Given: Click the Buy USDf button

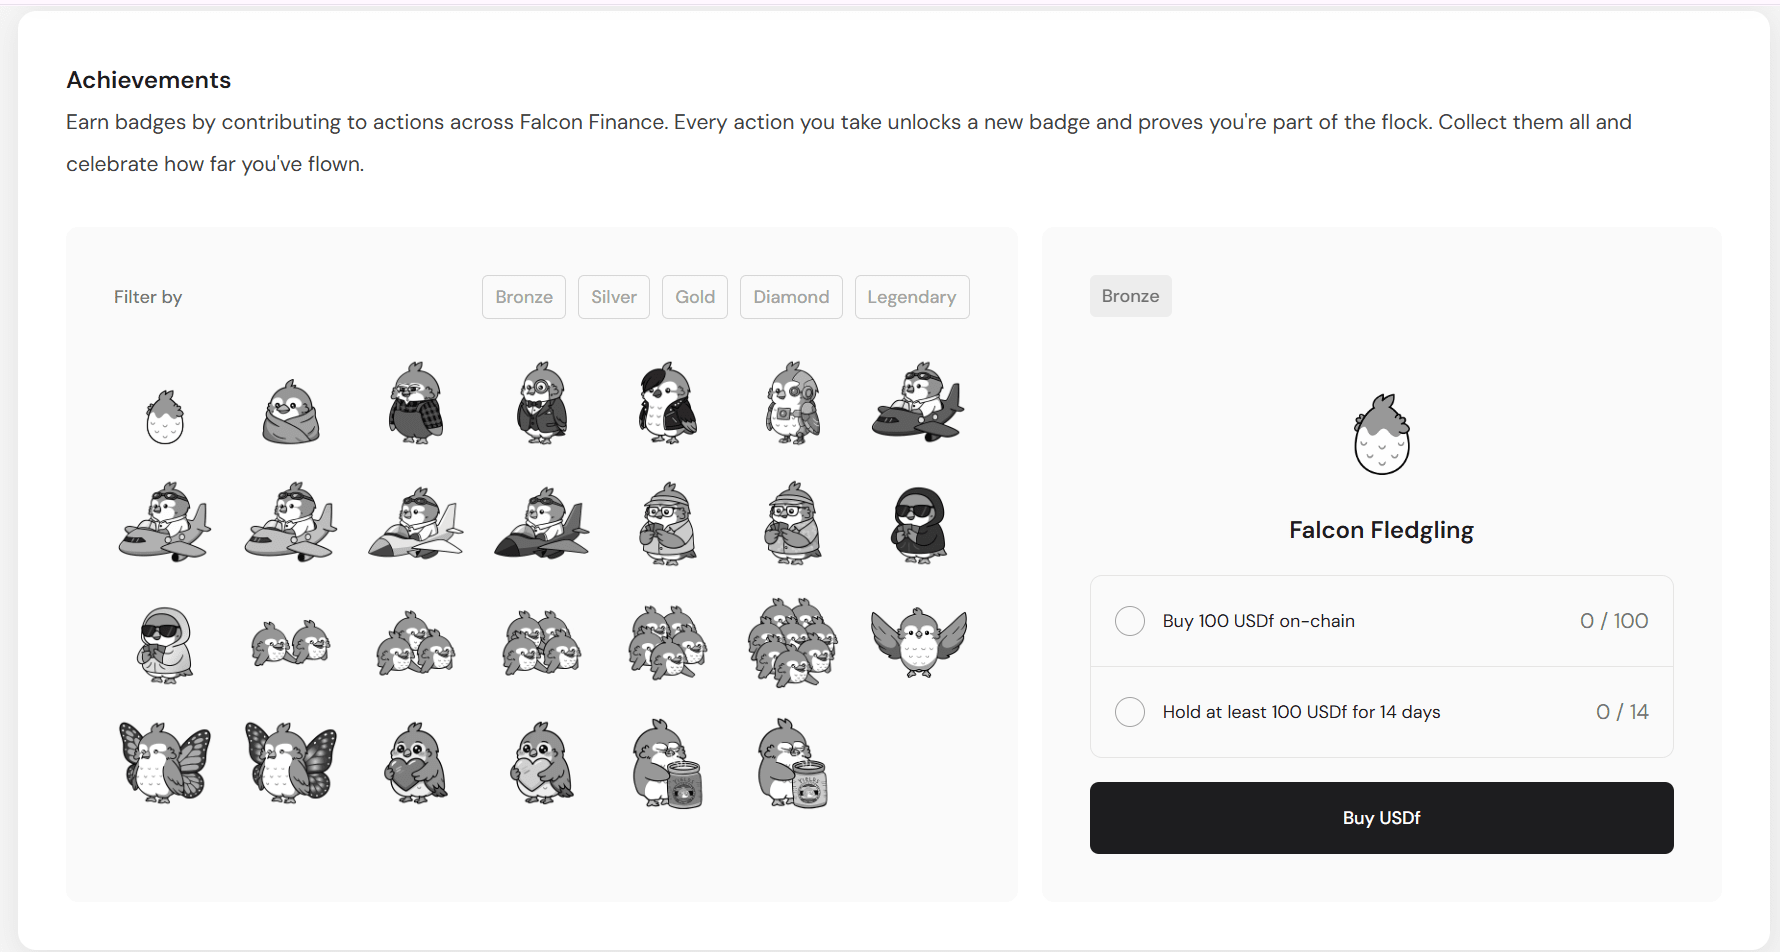Looking at the screenshot, I should click(1382, 818).
